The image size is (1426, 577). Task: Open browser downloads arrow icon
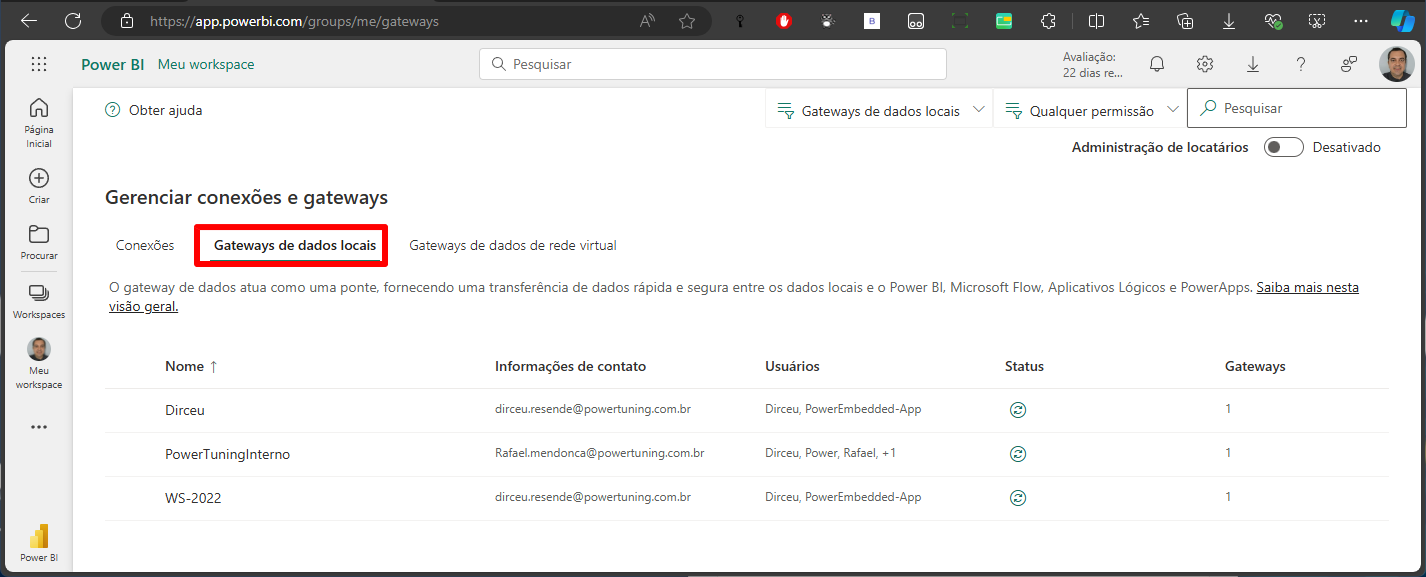pos(1229,21)
